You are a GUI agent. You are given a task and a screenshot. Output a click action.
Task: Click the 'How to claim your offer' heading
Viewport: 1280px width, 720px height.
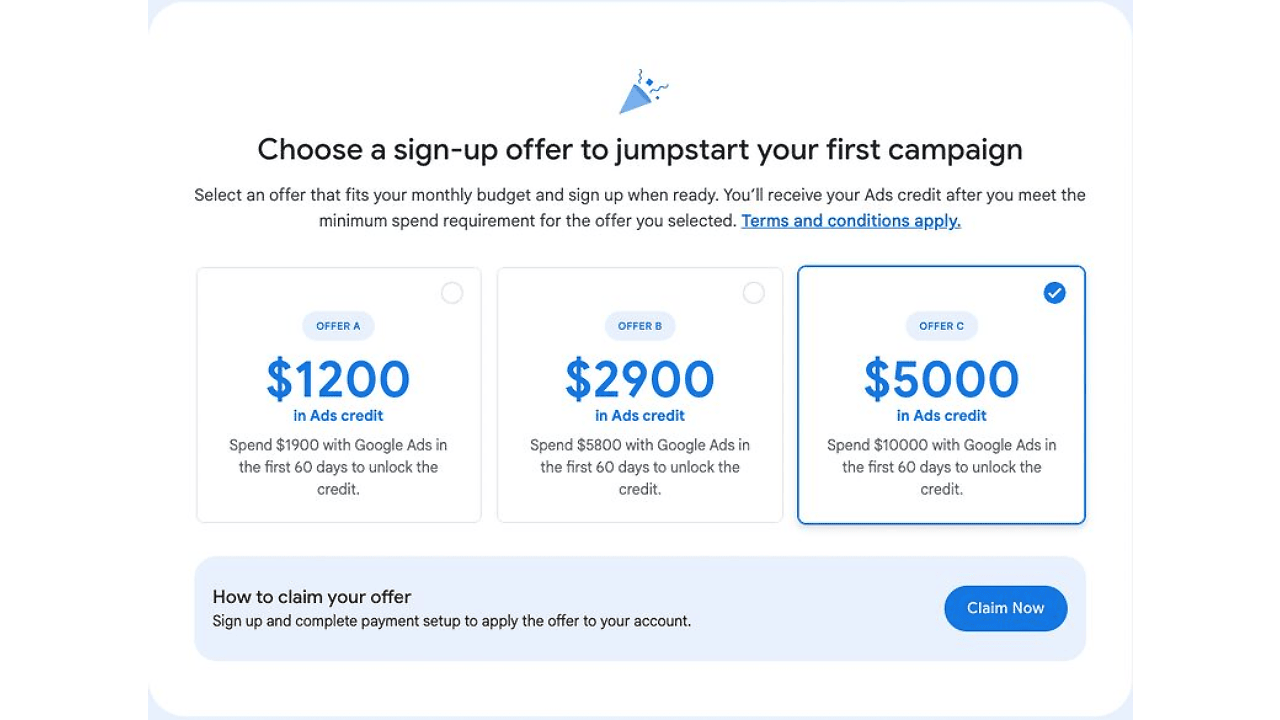click(x=311, y=596)
